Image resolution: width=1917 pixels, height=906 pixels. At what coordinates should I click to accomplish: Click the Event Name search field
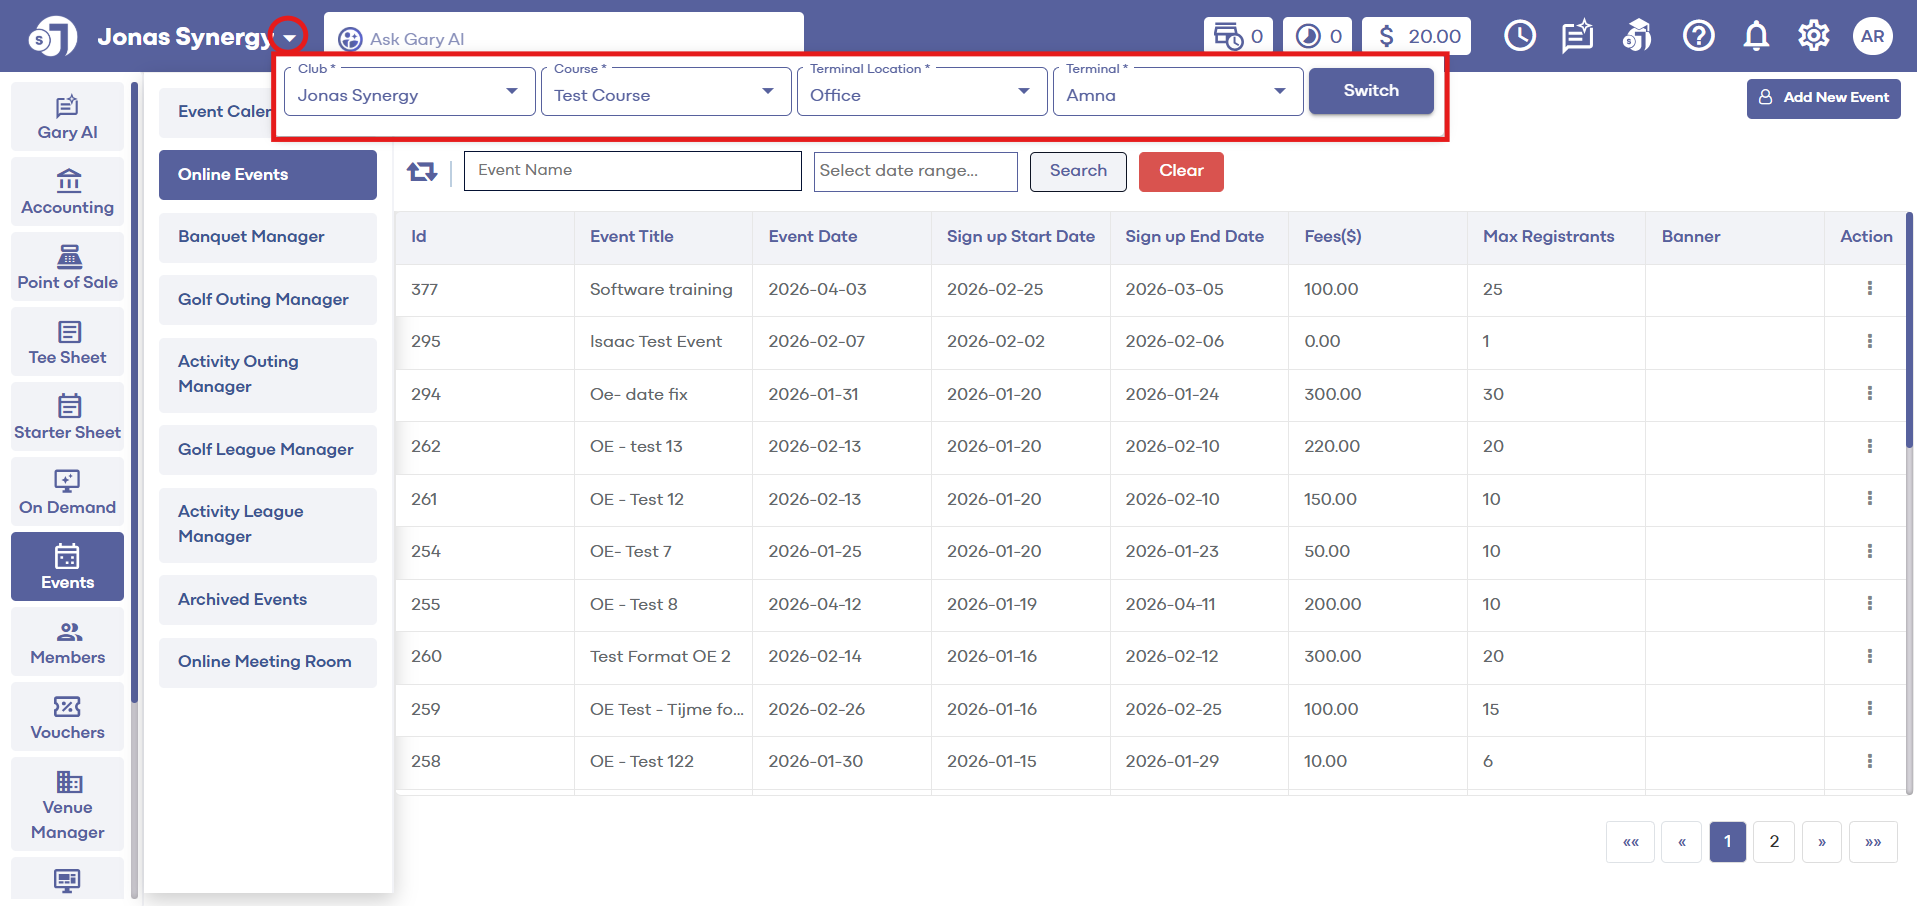(x=632, y=171)
